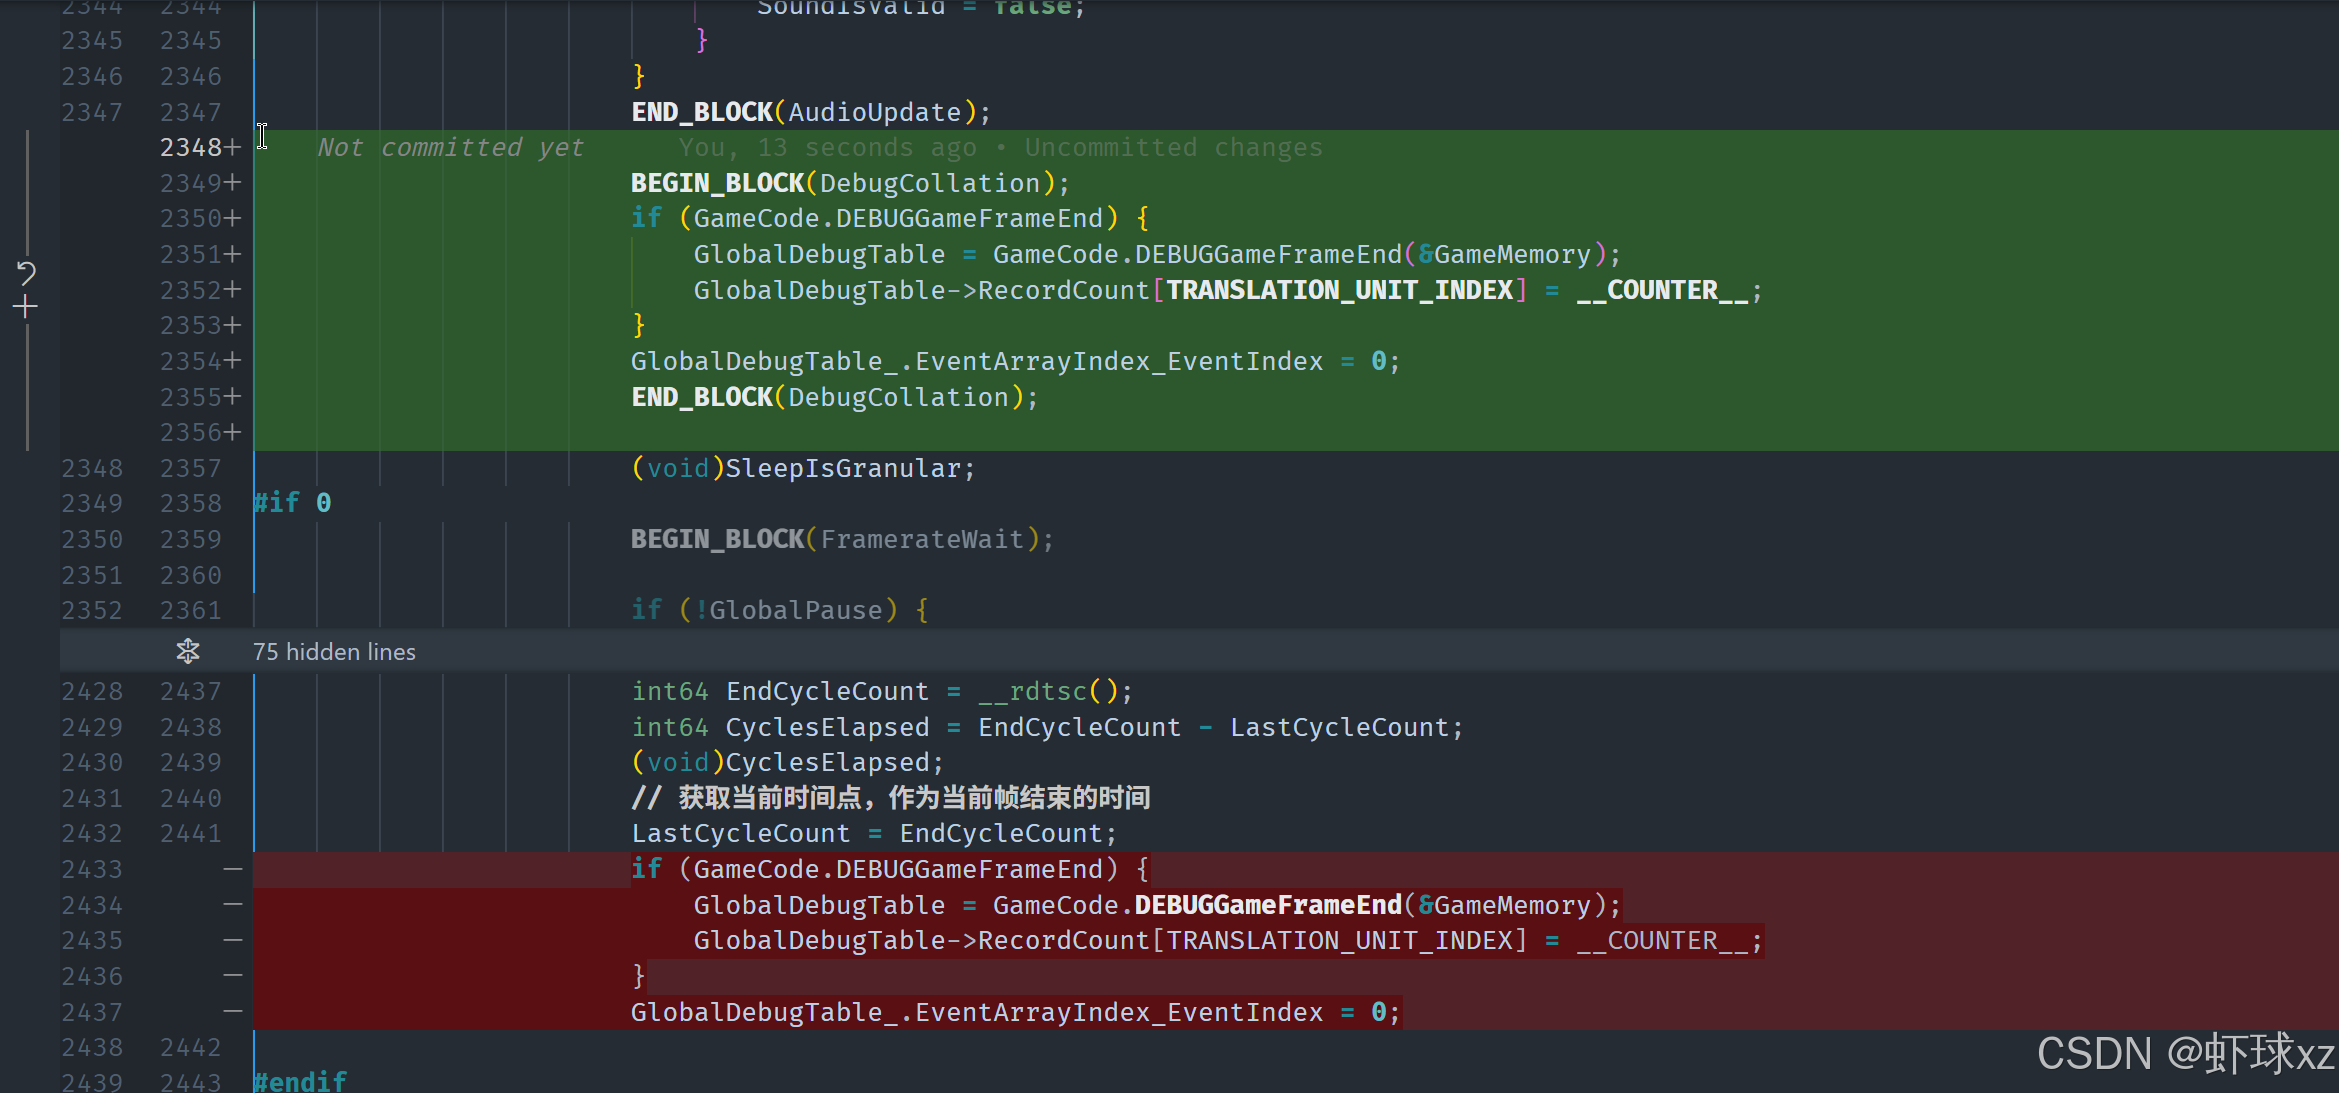Click the '#if 0' preprocessor directive
The height and width of the screenshot is (1093, 2339).
[292, 503]
